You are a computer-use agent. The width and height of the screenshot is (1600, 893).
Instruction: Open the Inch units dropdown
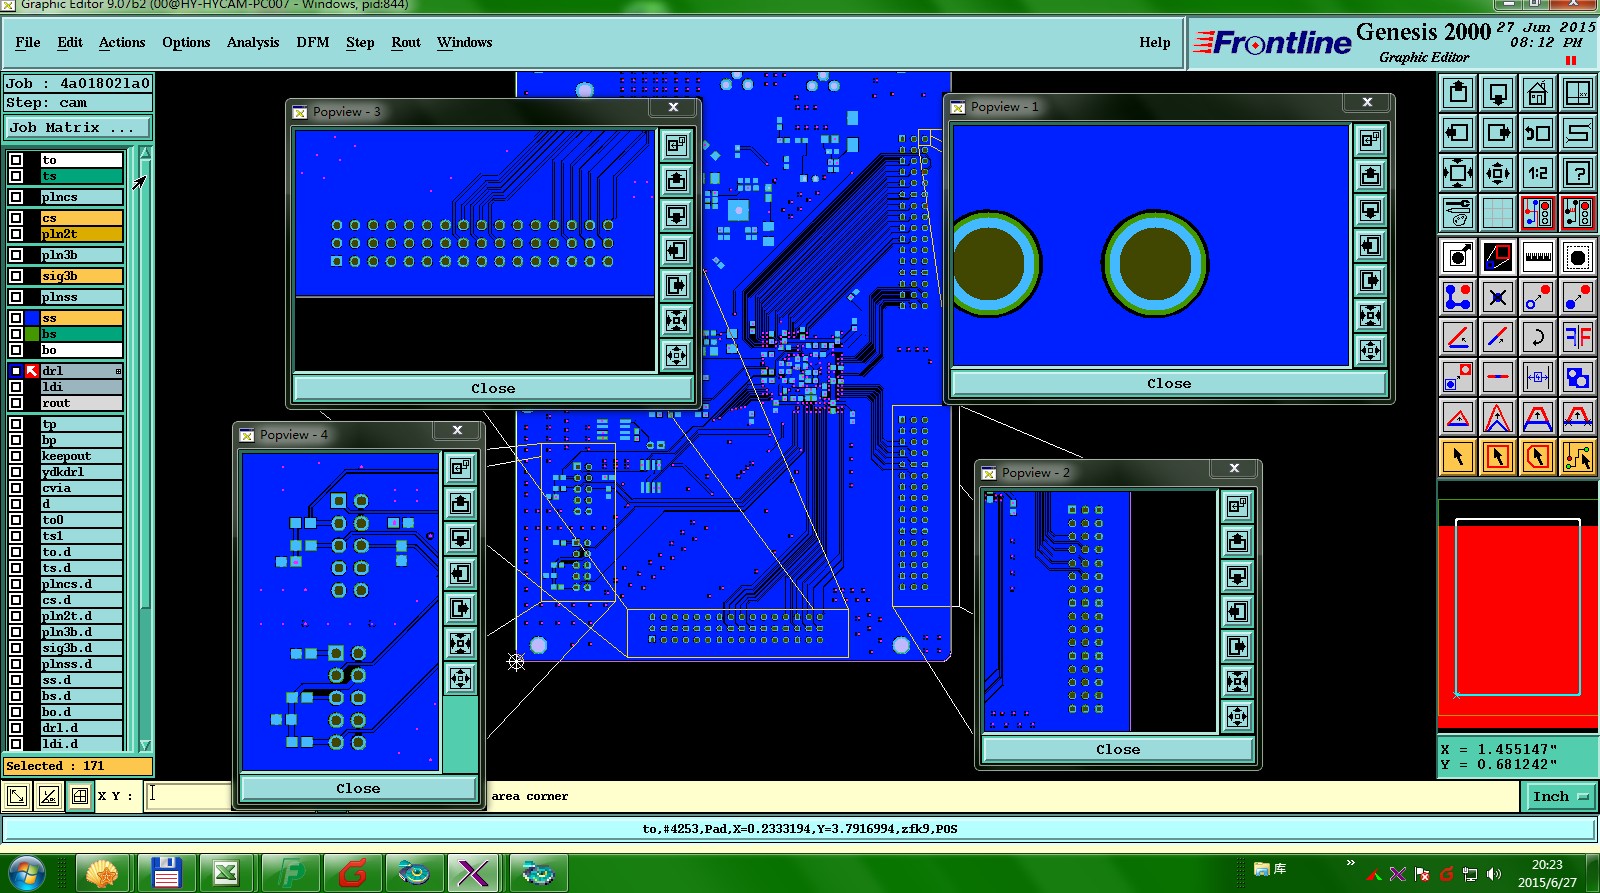click(x=1560, y=796)
